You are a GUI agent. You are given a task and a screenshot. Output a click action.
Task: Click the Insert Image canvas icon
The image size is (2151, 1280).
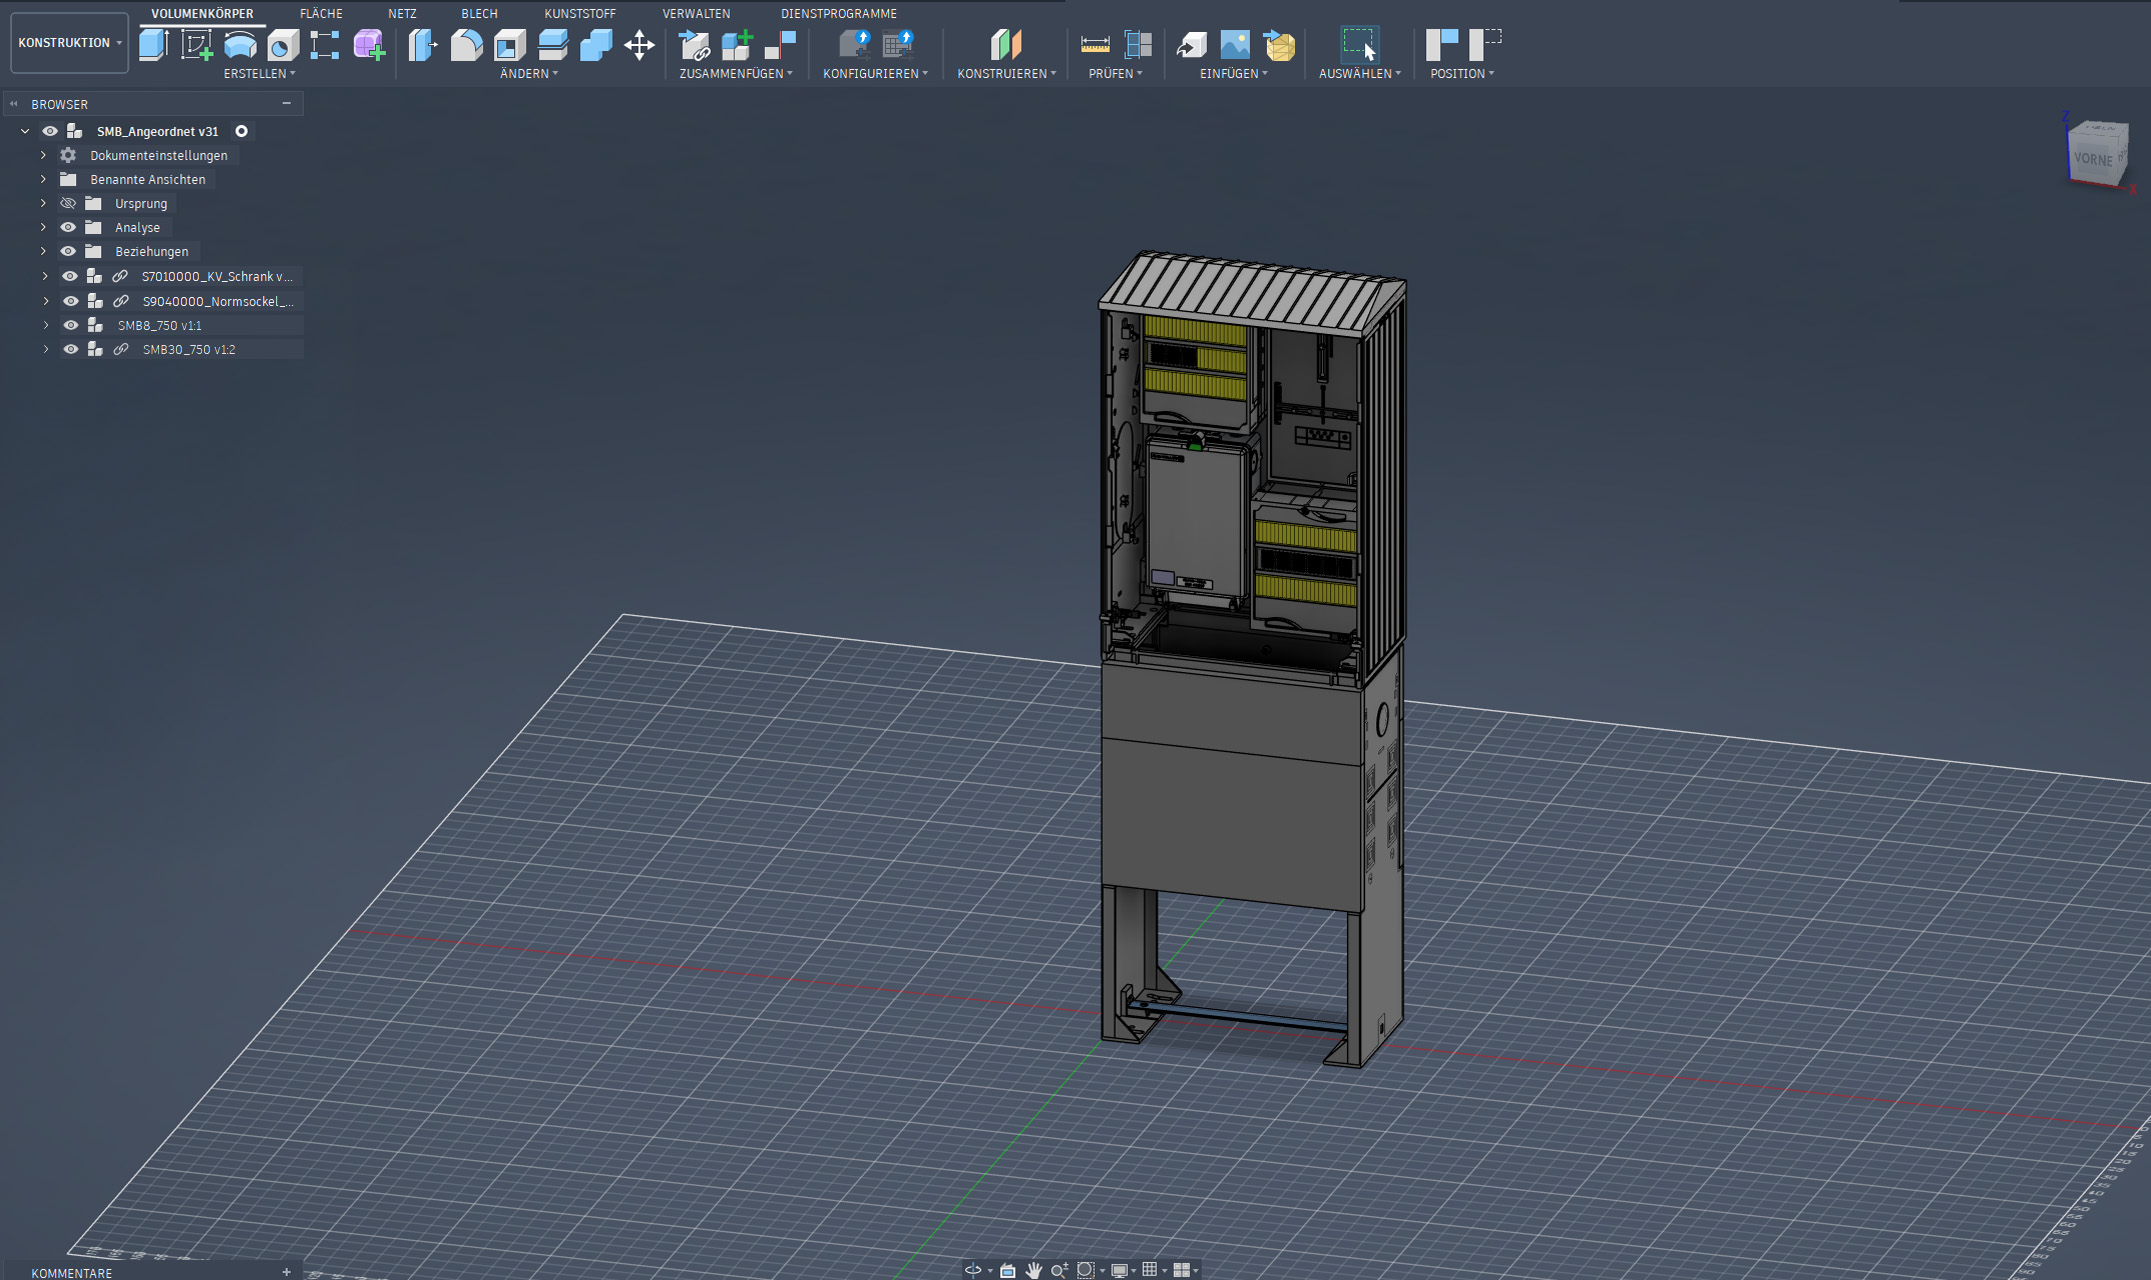click(1235, 45)
